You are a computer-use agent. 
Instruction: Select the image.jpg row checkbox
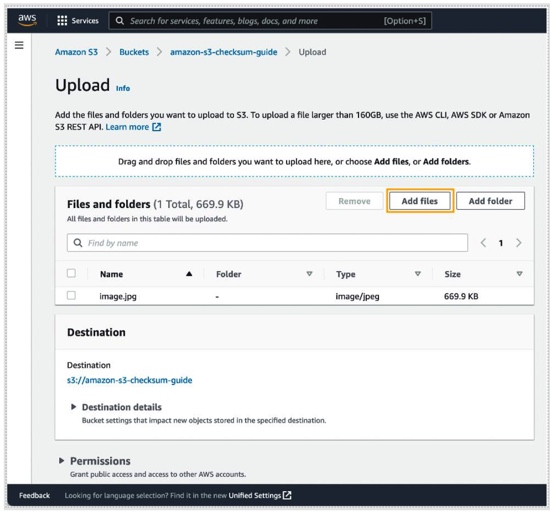tap(71, 295)
